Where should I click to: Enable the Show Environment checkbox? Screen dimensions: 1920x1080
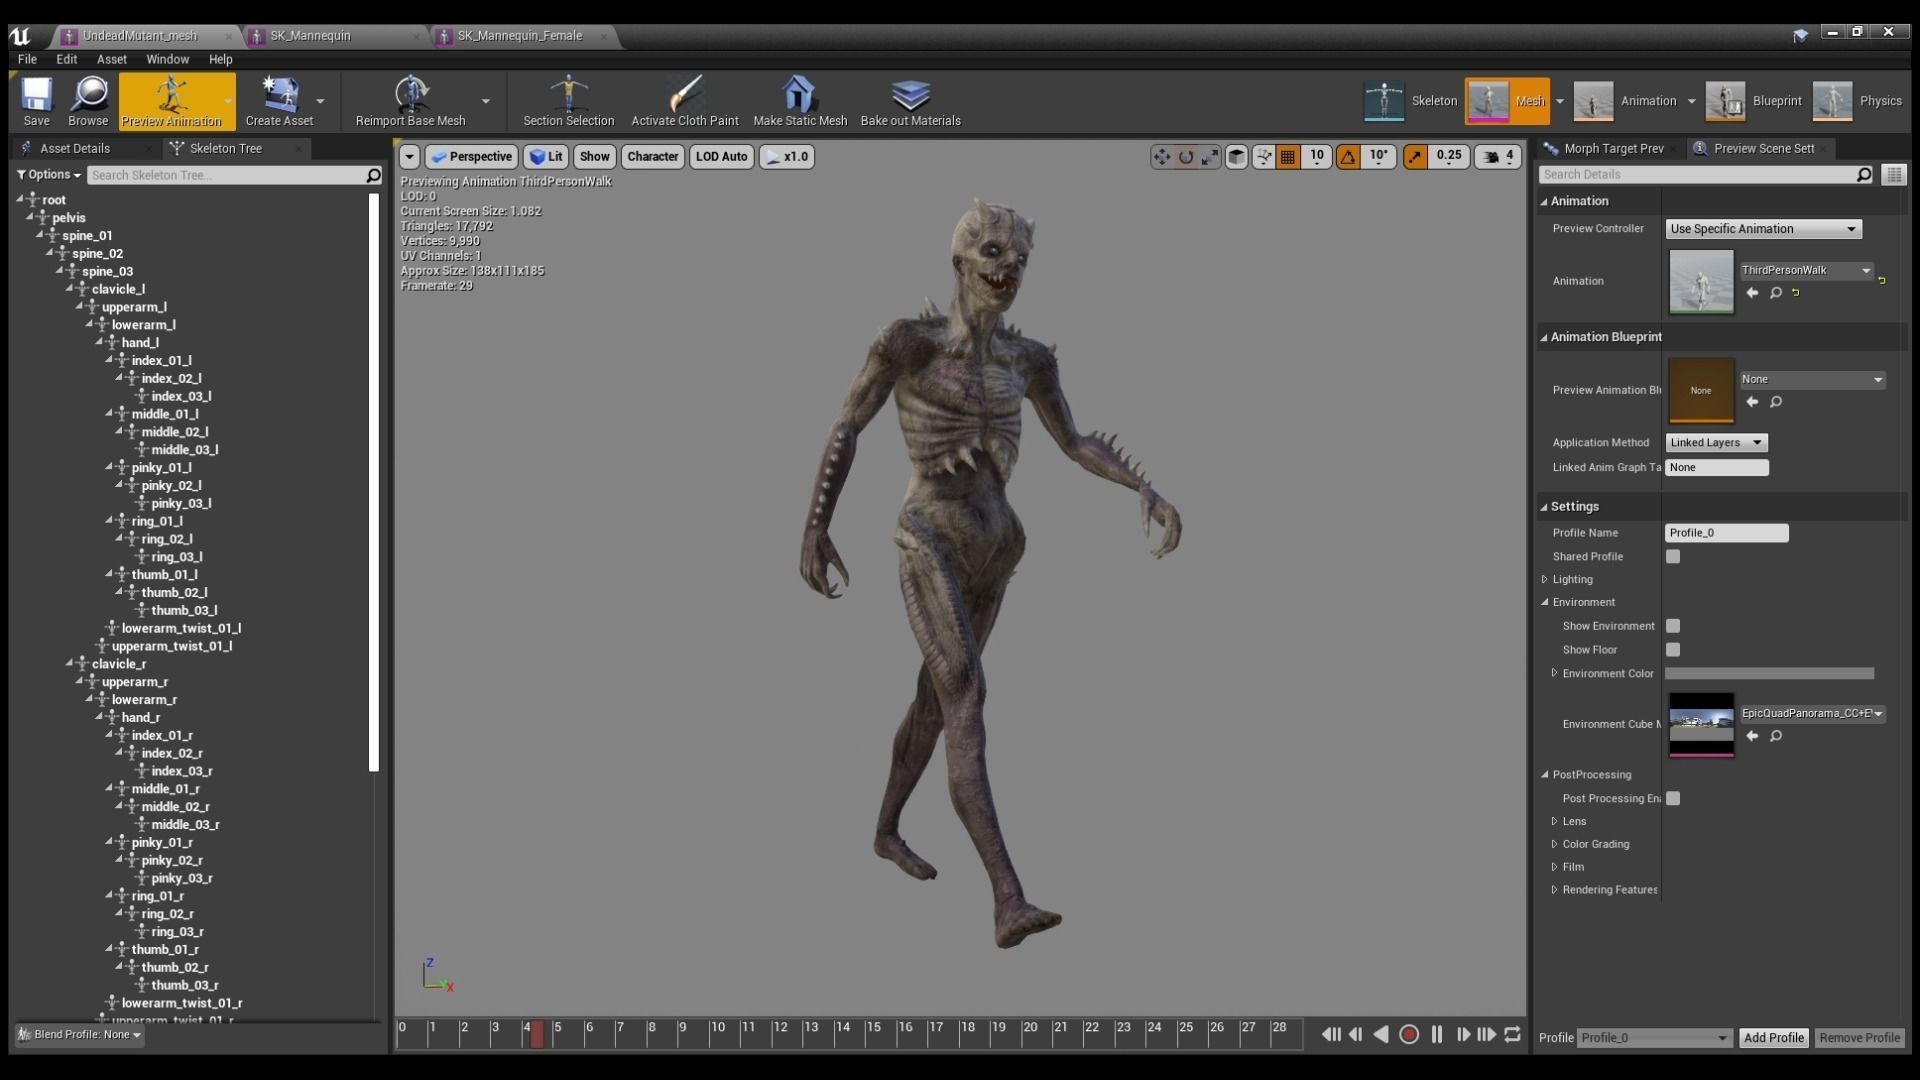coord(1673,626)
